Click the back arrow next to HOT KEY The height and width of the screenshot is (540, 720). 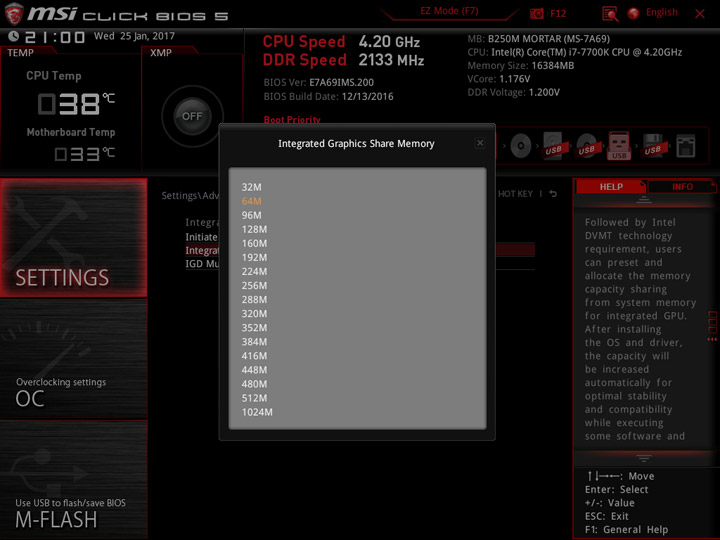click(553, 194)
